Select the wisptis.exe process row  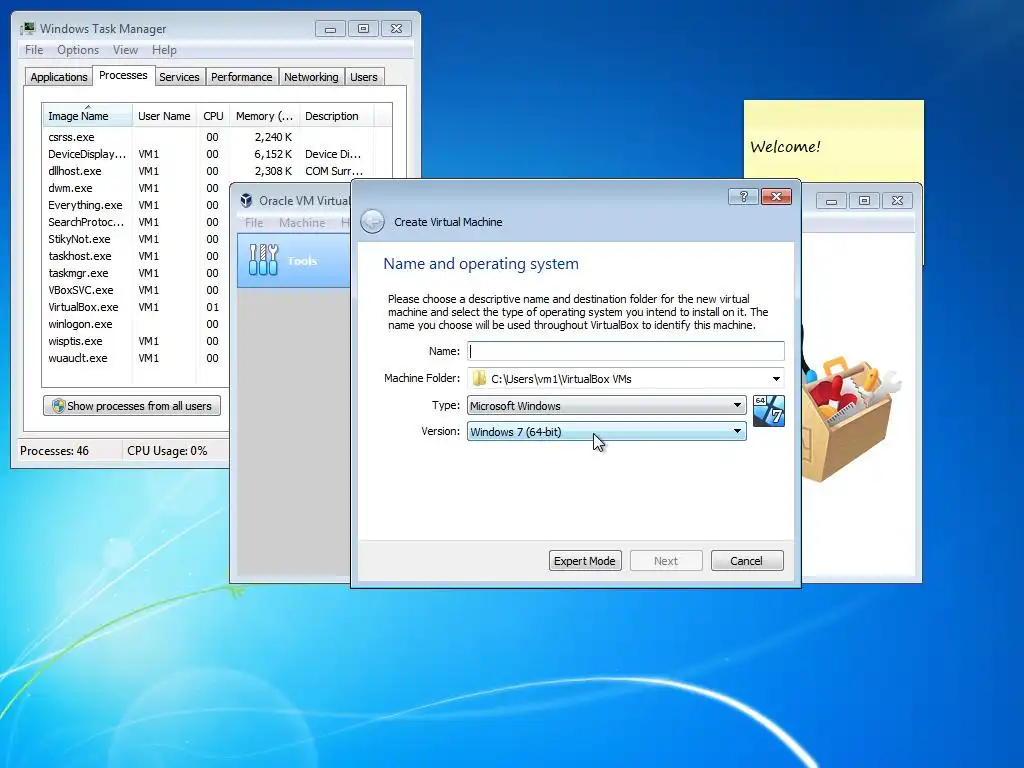(x=136, y=341)
